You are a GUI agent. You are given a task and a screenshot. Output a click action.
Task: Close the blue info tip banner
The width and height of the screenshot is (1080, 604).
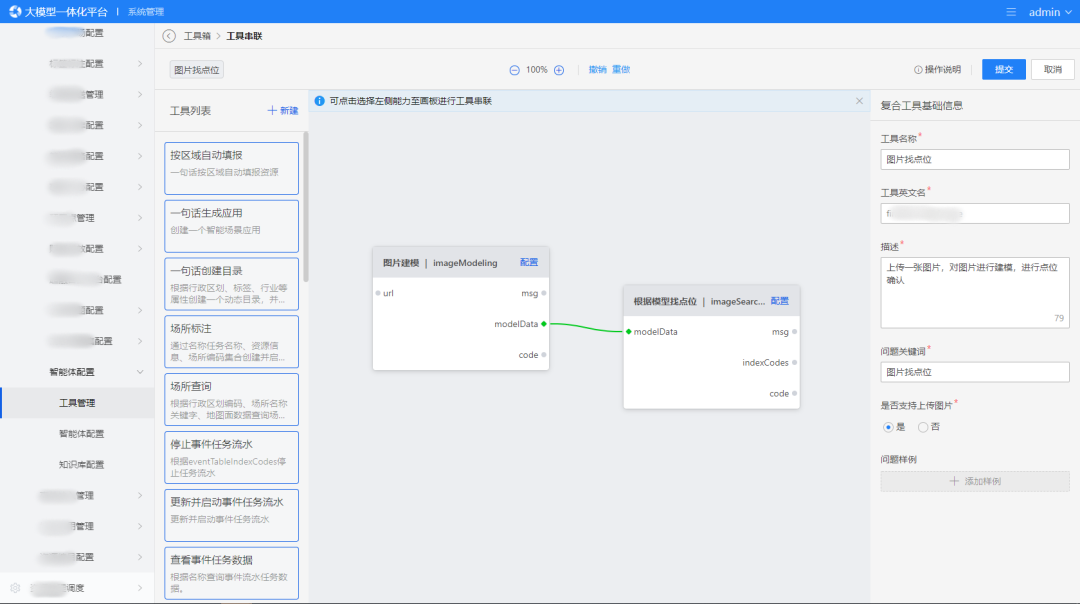pos(859,101)
